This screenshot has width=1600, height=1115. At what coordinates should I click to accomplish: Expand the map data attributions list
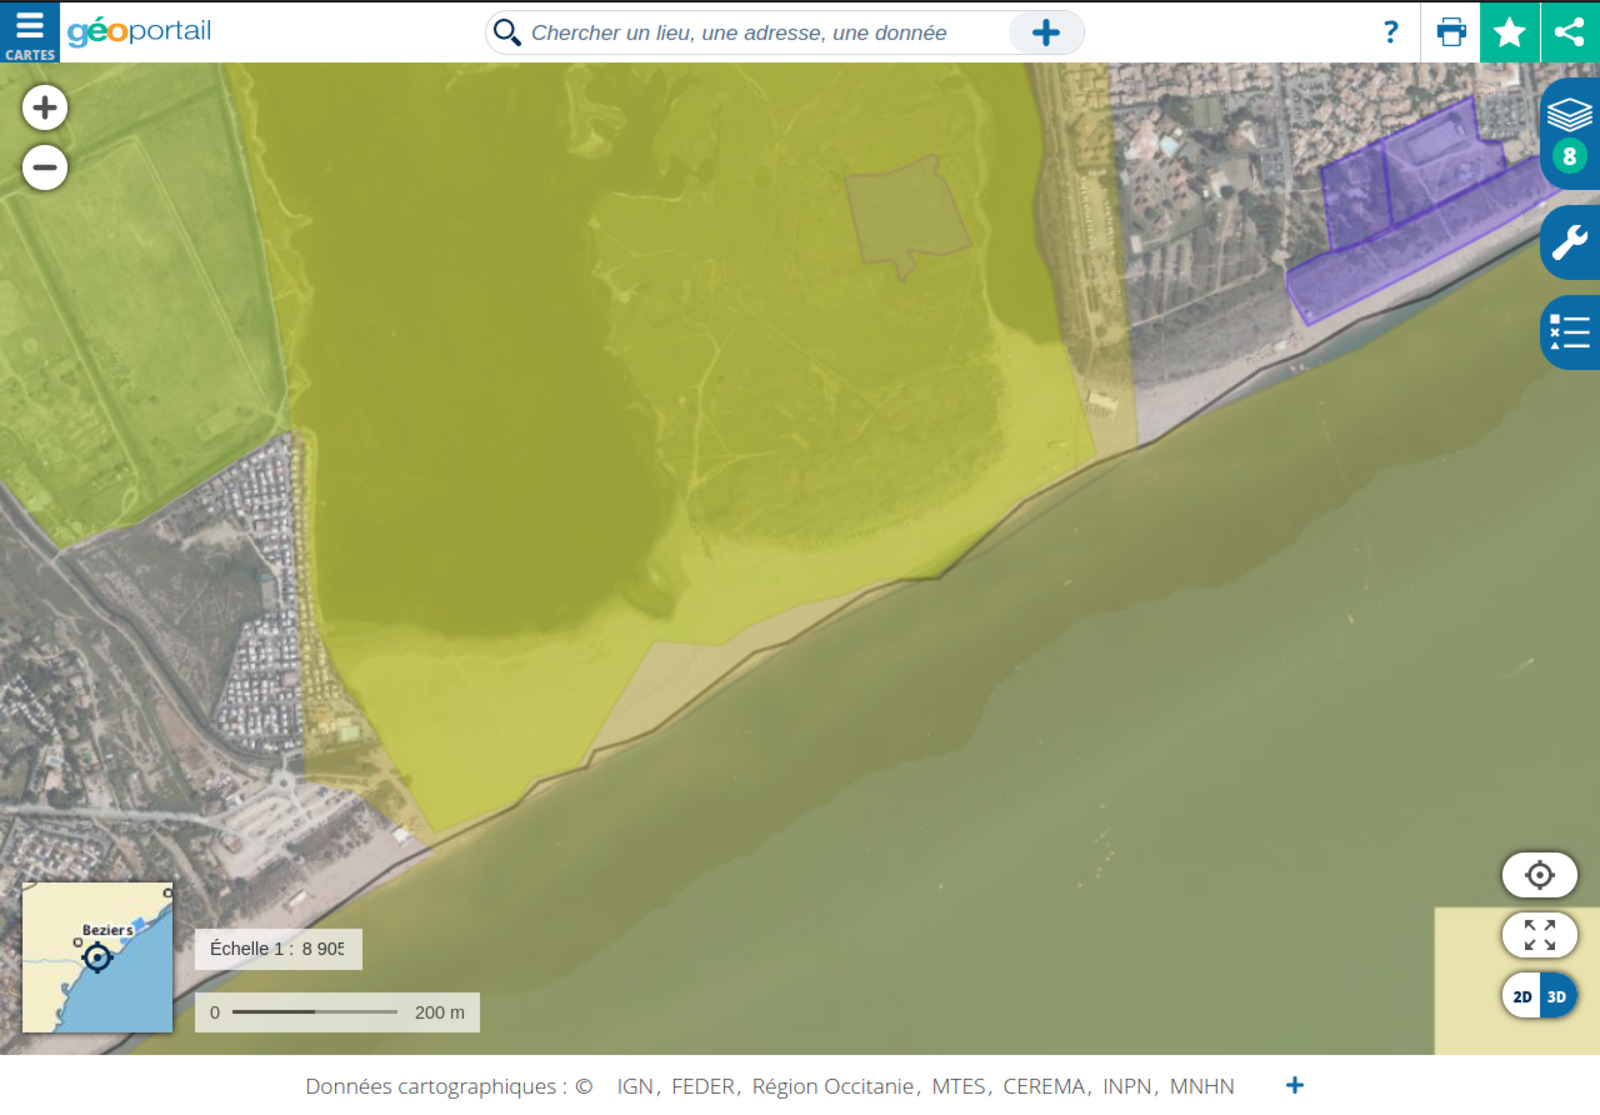point(1294,1085)
